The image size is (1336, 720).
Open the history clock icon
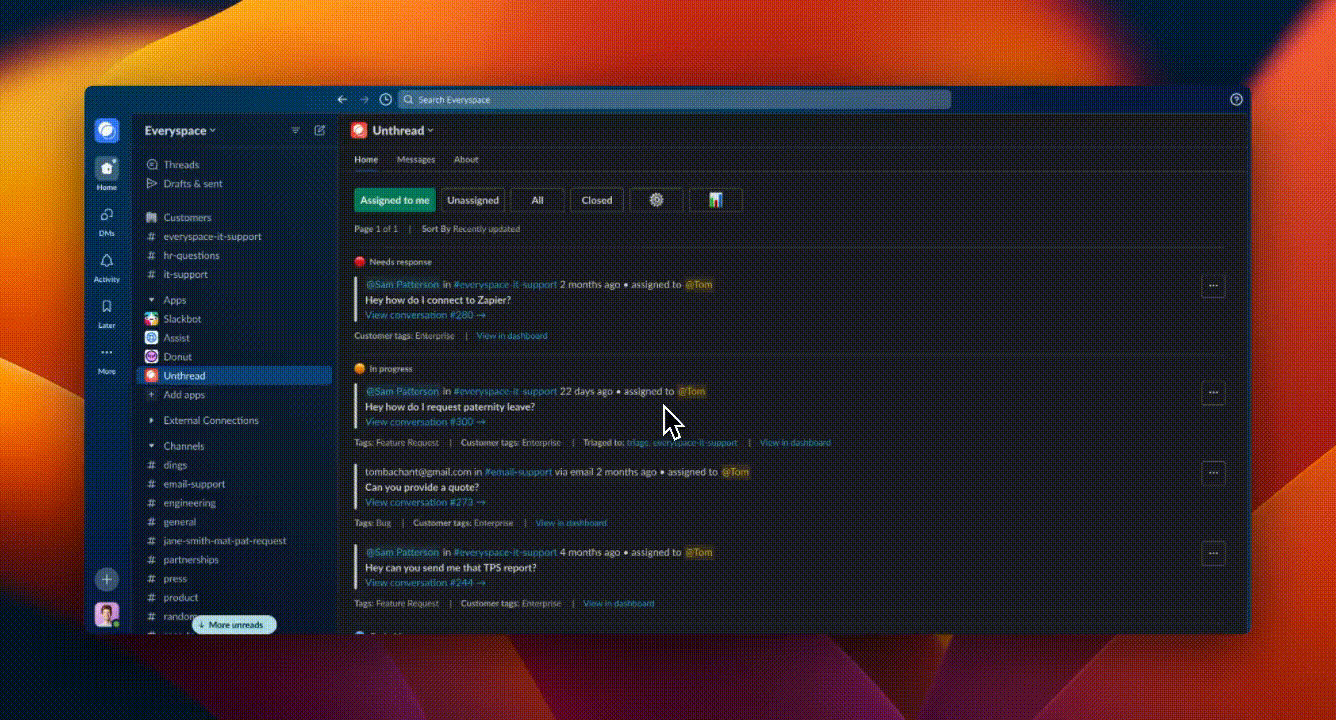tap(386, 100)
